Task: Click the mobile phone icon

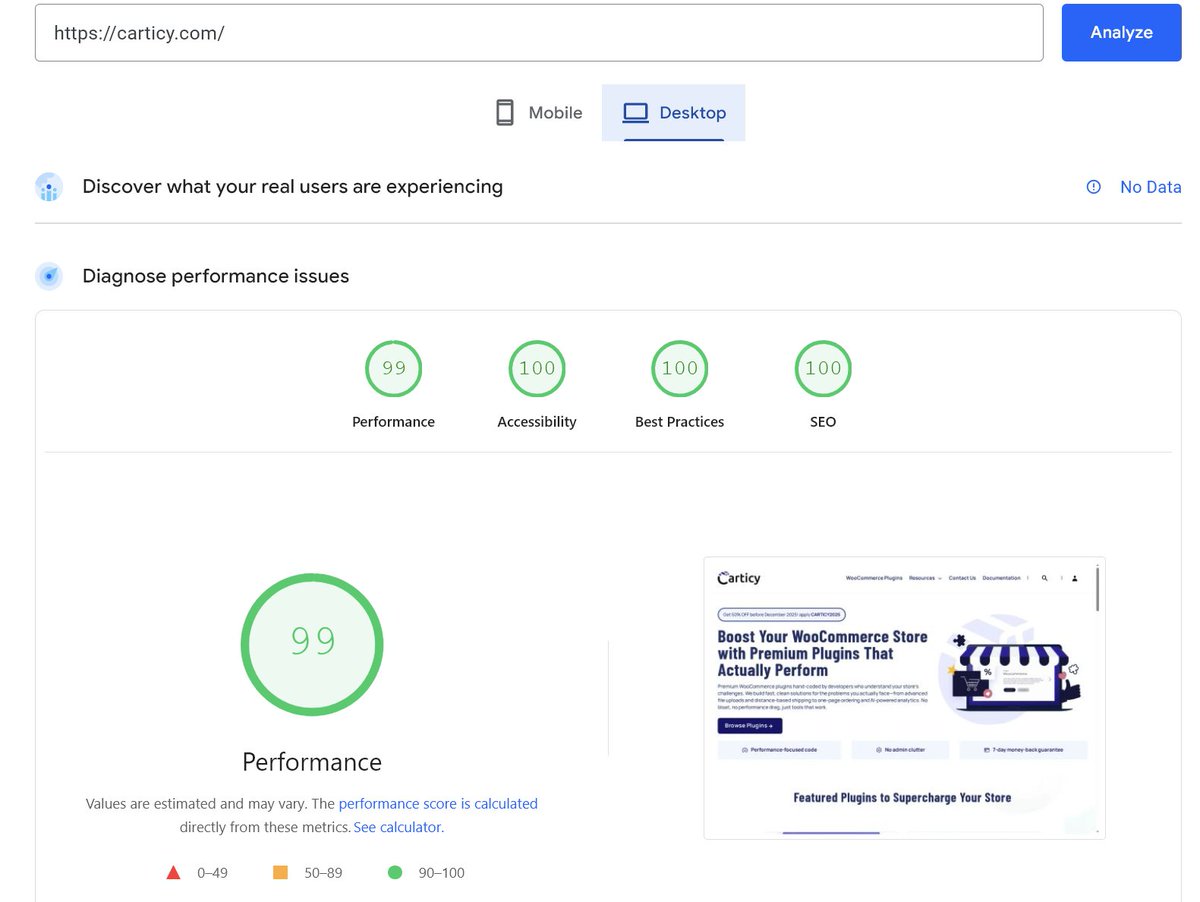Action: click(x=503, y=112)
